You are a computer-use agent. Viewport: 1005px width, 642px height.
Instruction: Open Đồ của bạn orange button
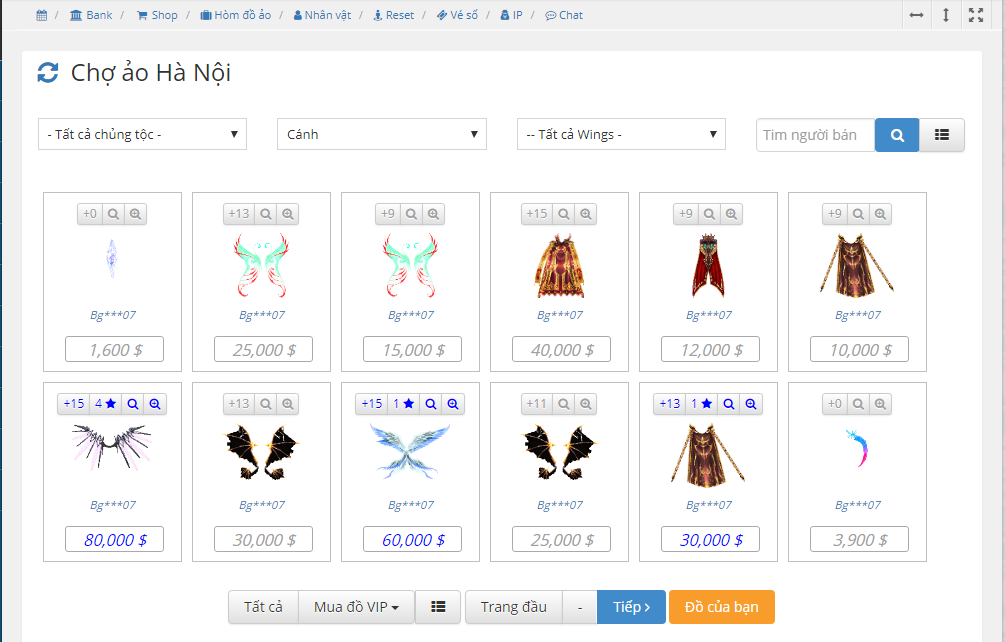[x=722, y=607]
